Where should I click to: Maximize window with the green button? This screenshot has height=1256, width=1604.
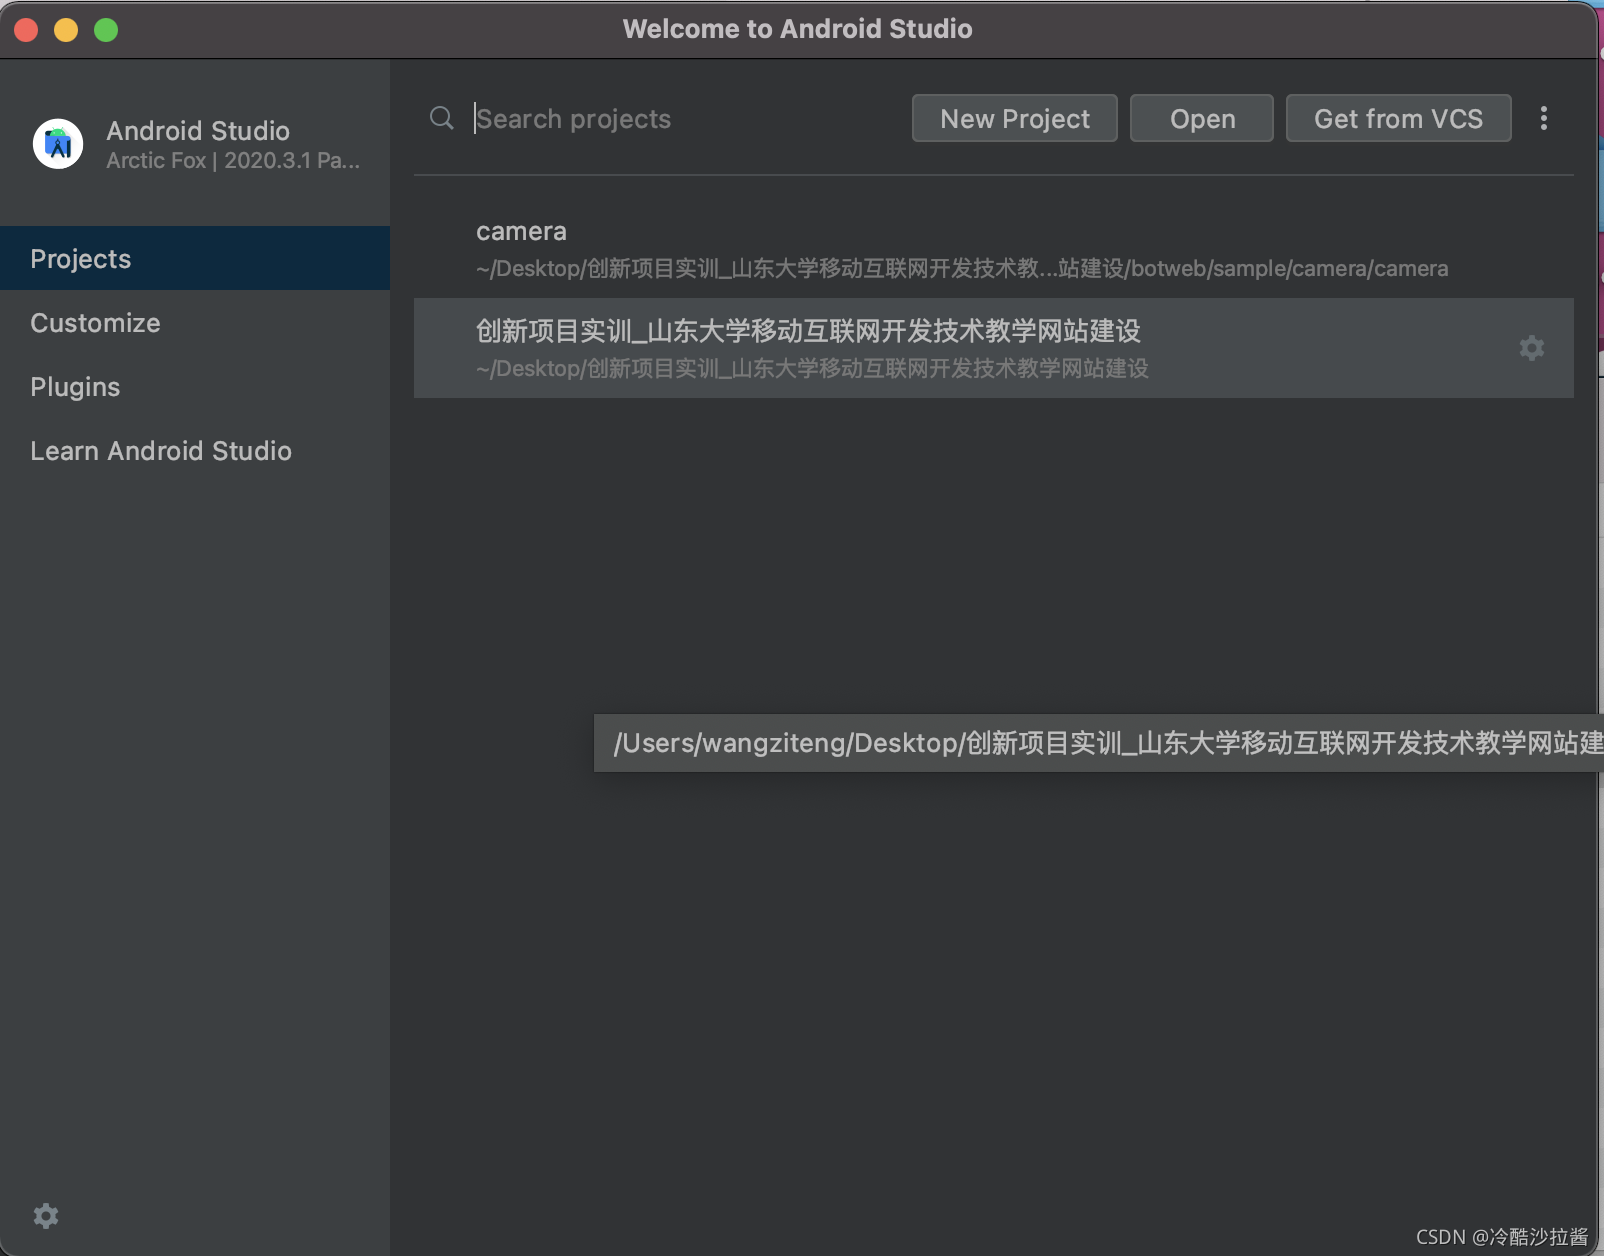(x=106, y=30)
